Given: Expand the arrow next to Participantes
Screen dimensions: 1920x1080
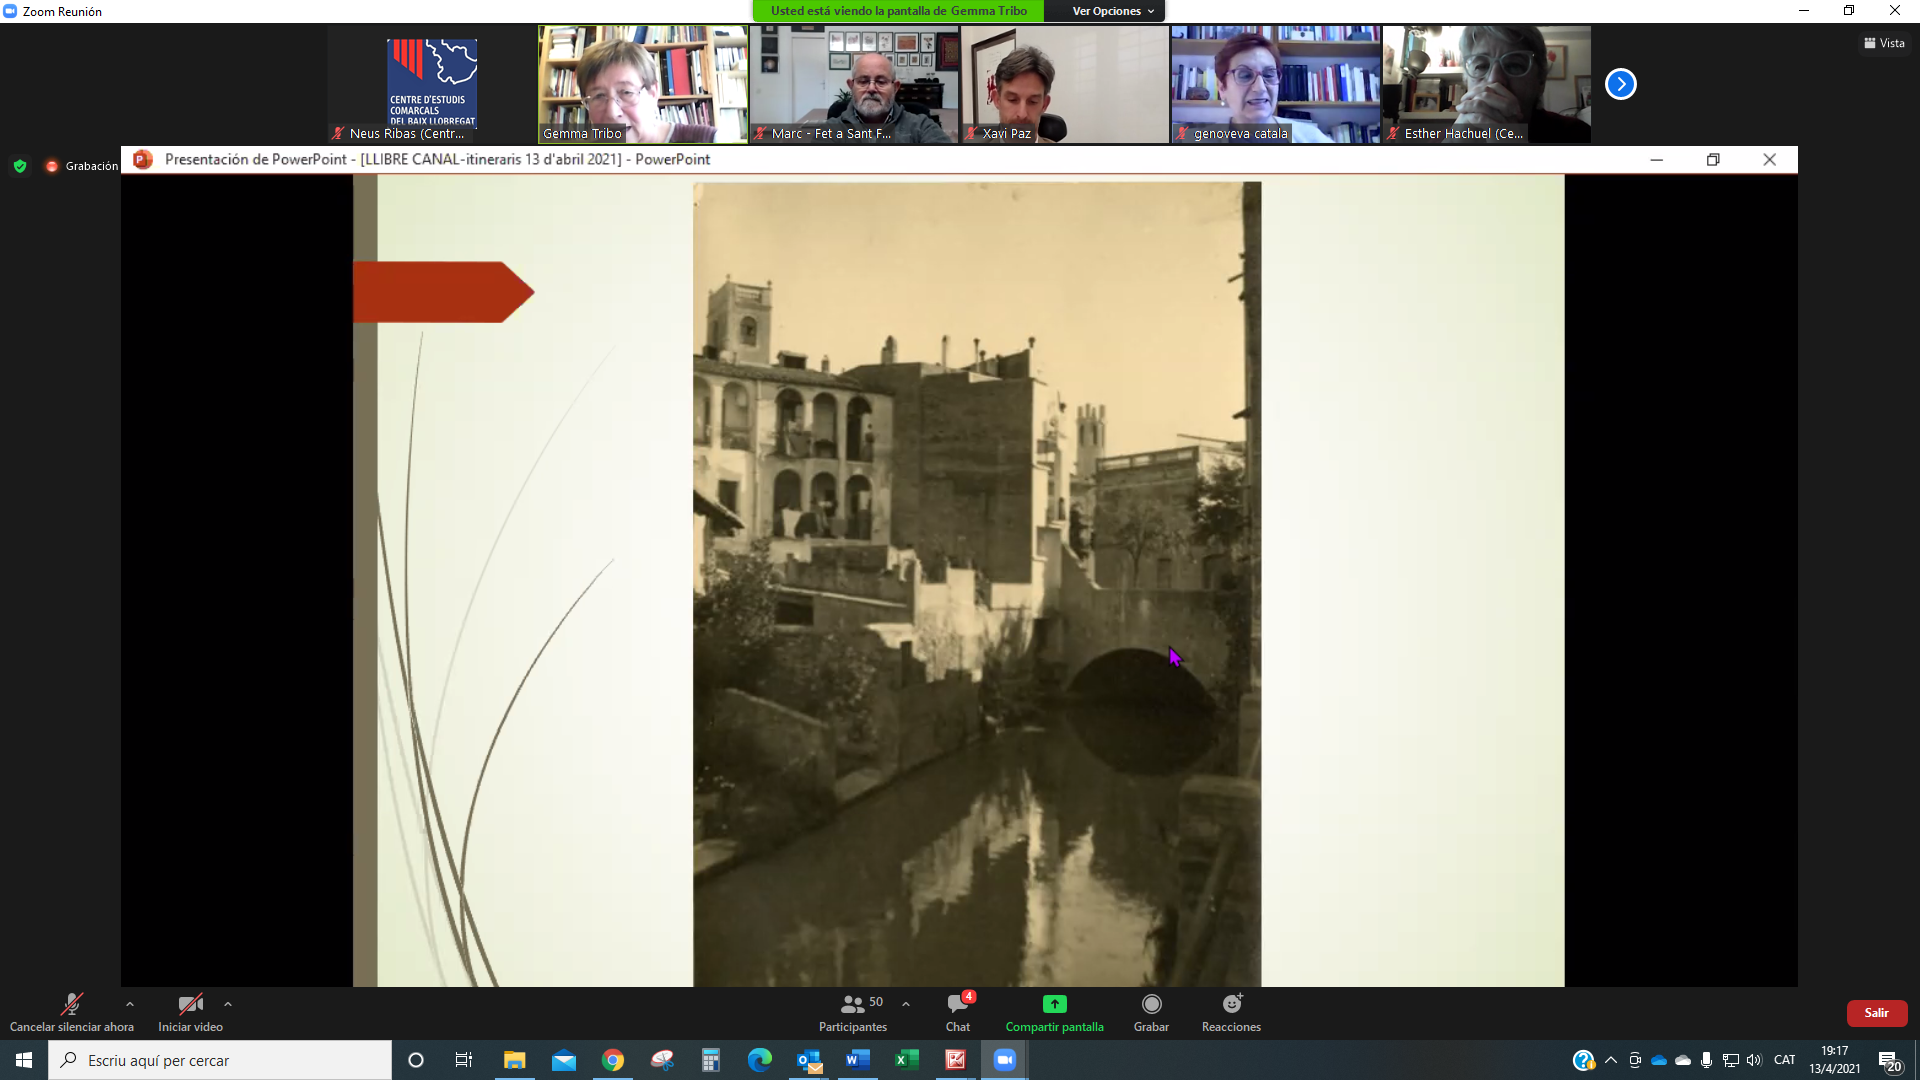Looking at the screenshot, I should click(906, 1004).
